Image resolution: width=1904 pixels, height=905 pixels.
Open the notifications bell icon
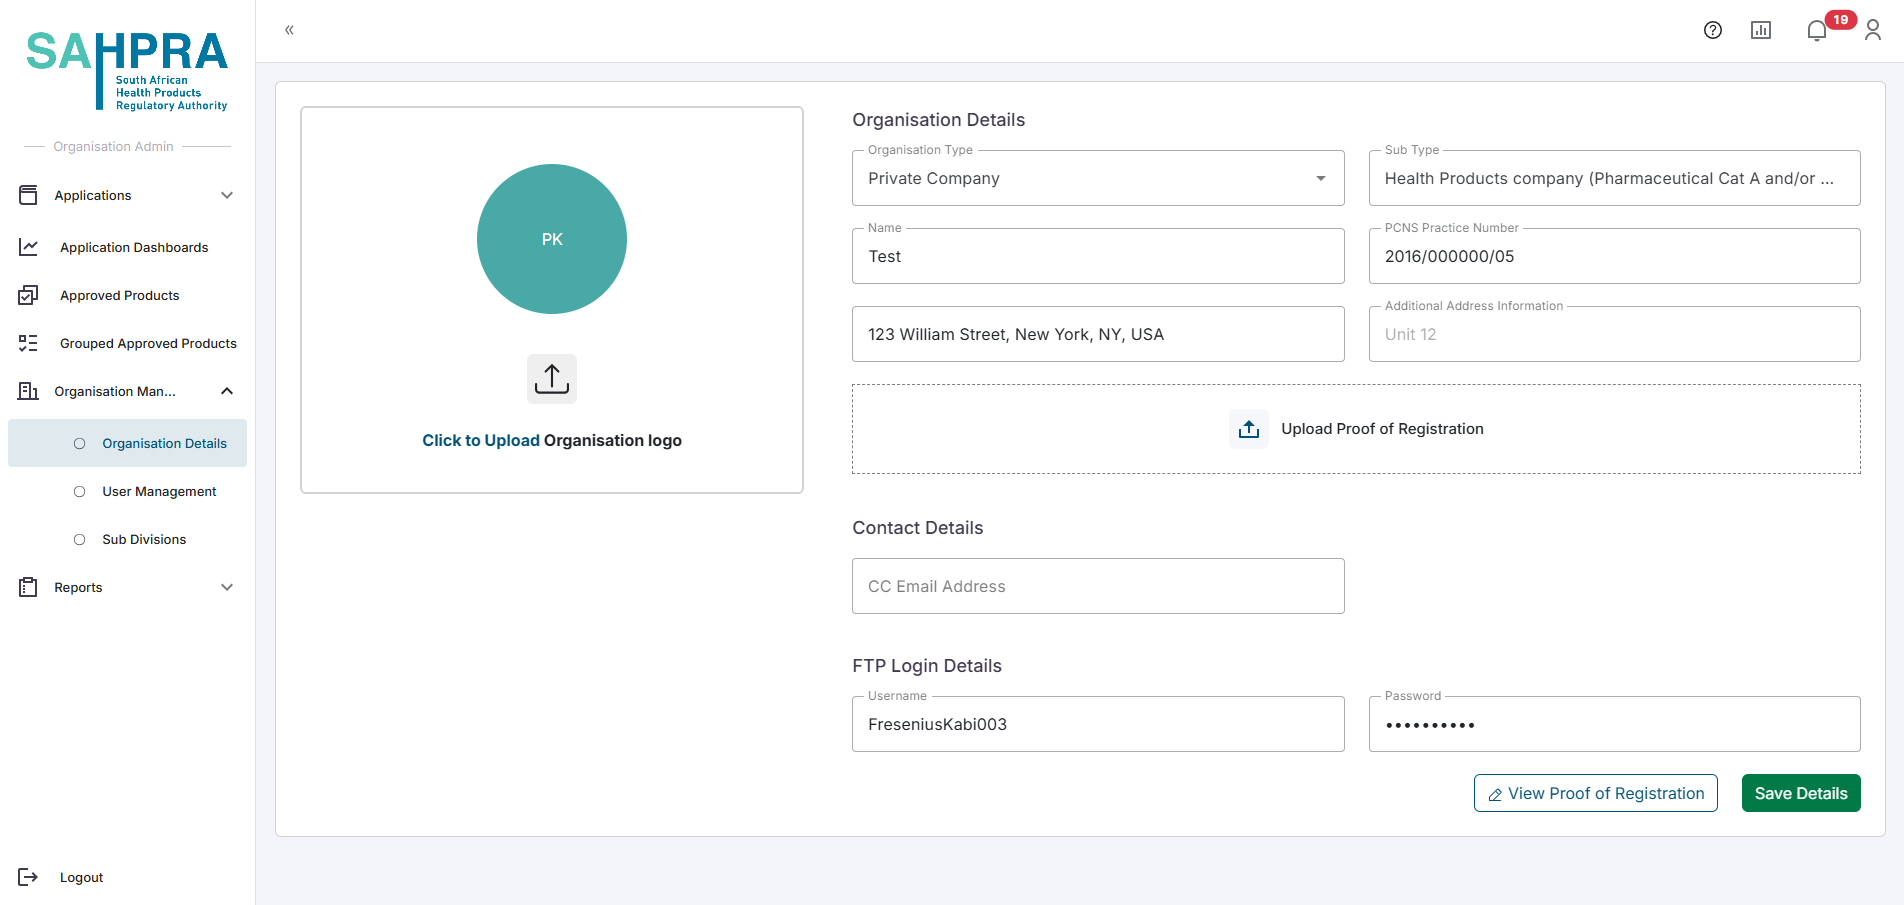1817,31
